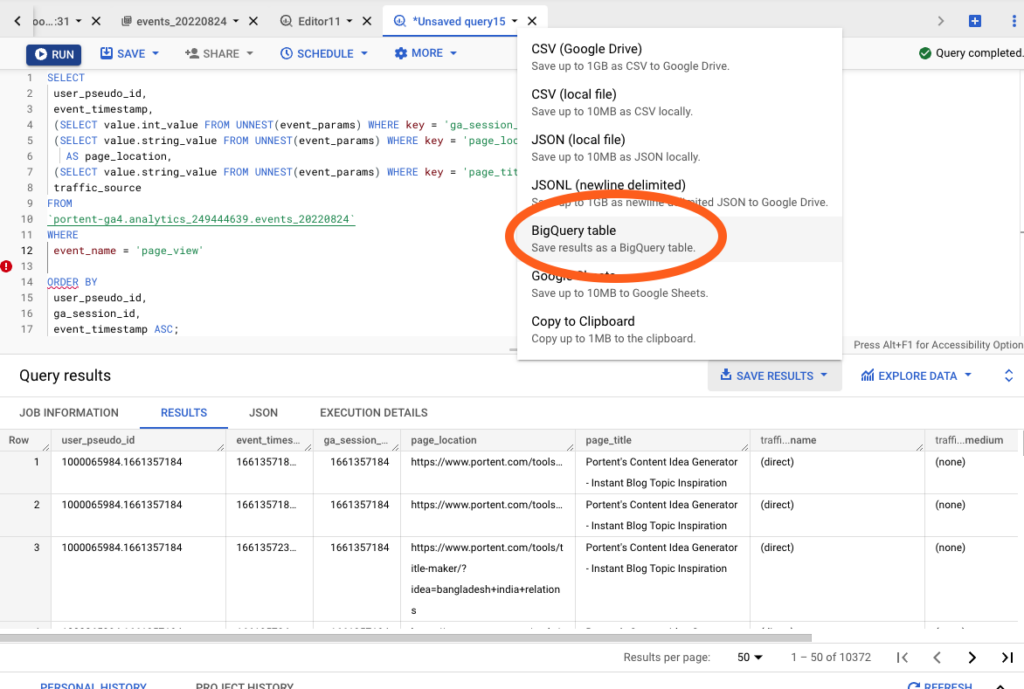Expand the SAVE dropdown arrow
The height and width of the screenshot is (689, 1024).
point(155,54)
